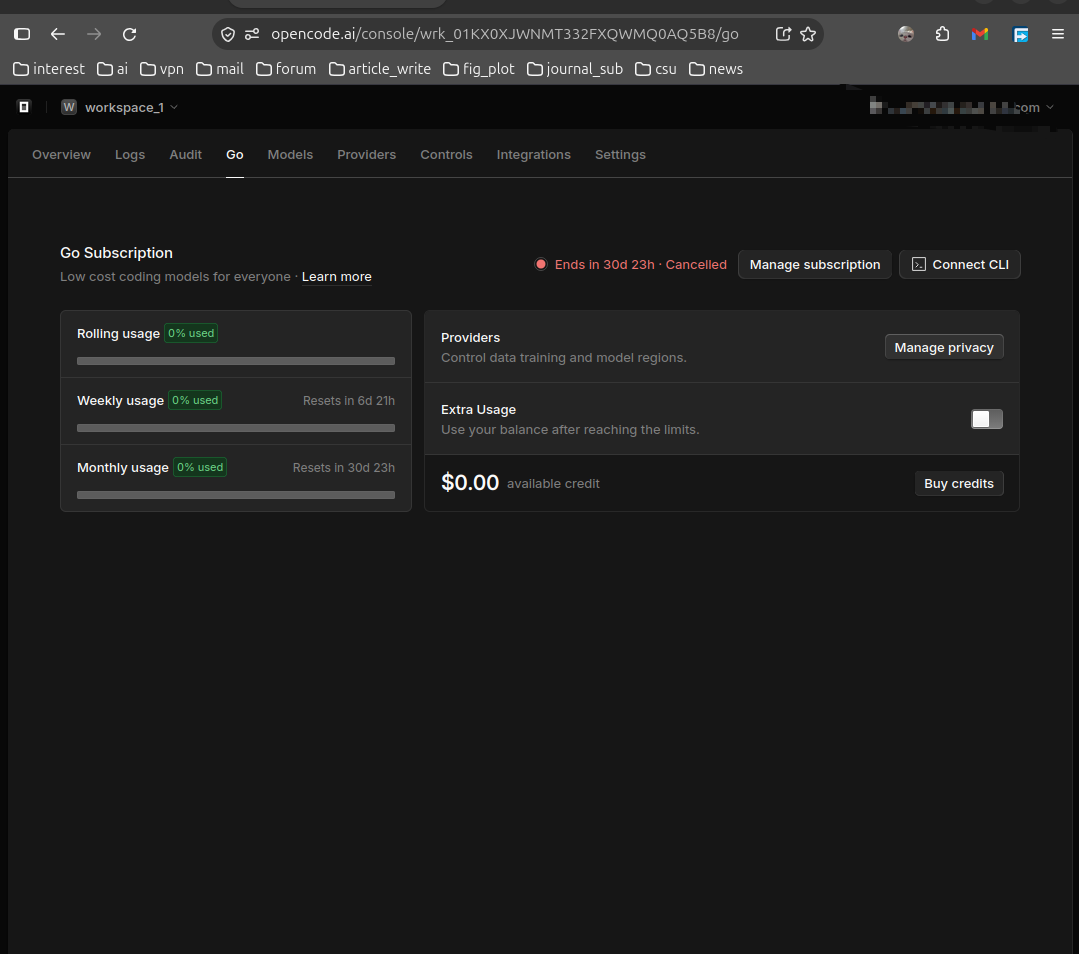
Task: Go back to the previous page
Action: (x=58, y=34)
